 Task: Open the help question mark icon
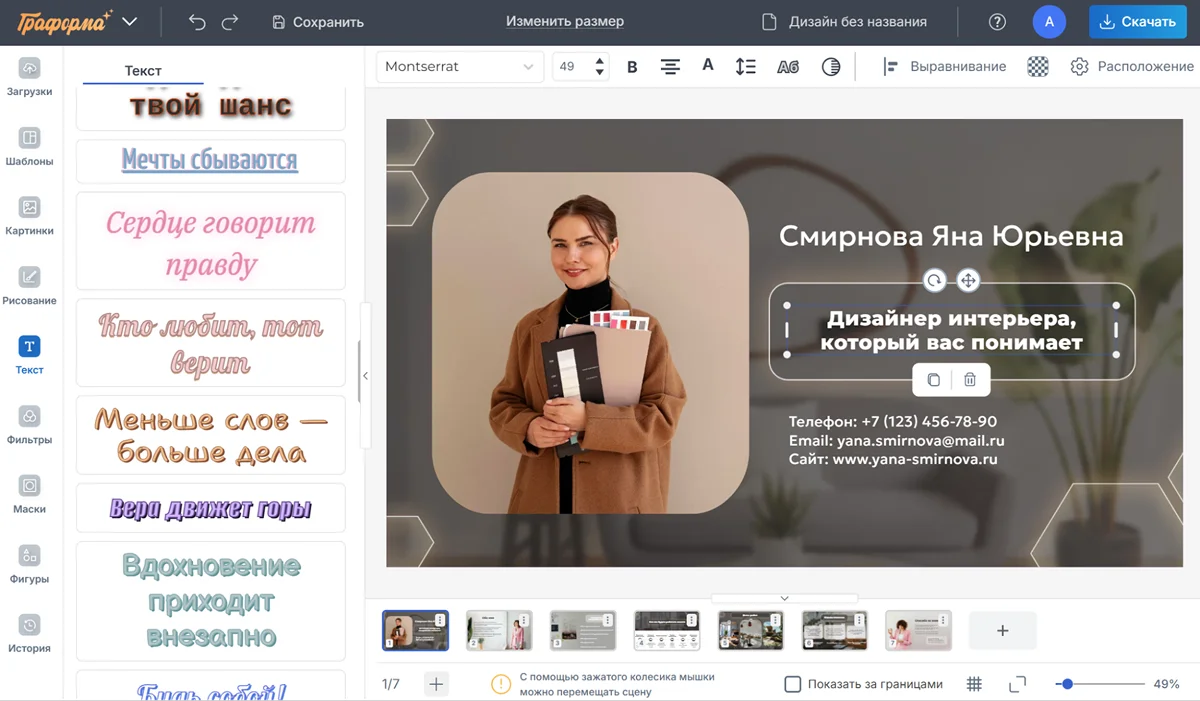click(x=997, y=22)
